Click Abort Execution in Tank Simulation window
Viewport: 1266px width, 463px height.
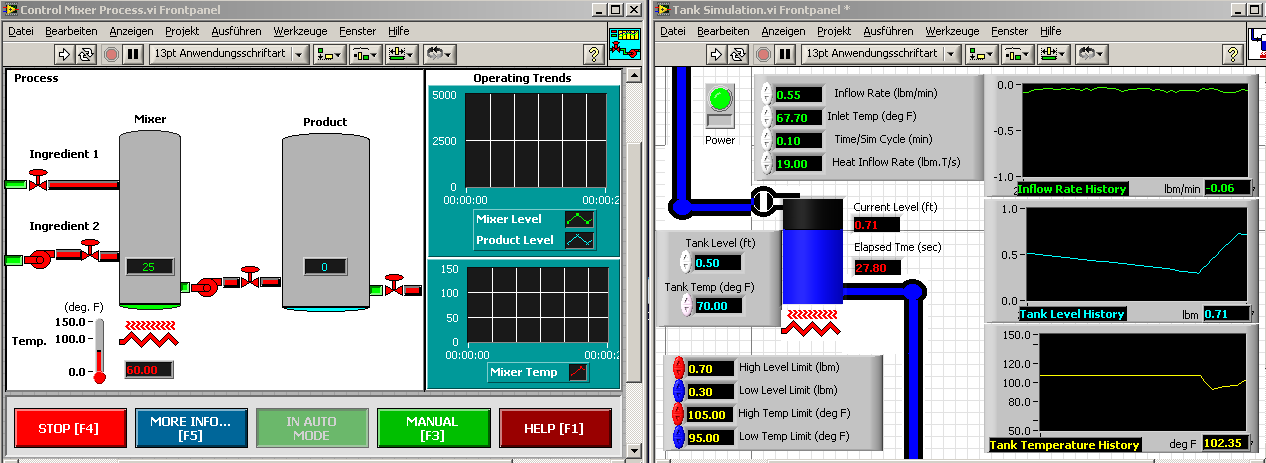coord(762,54)
